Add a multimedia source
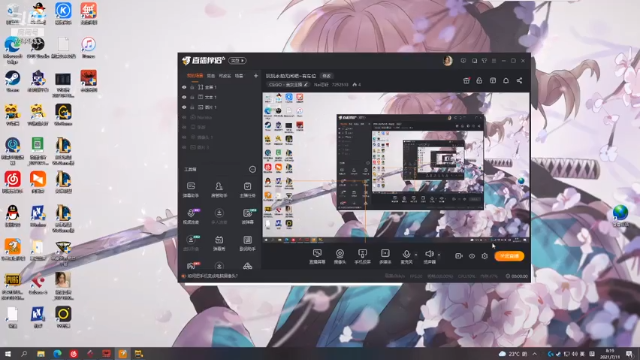 [x=385, y=256]
